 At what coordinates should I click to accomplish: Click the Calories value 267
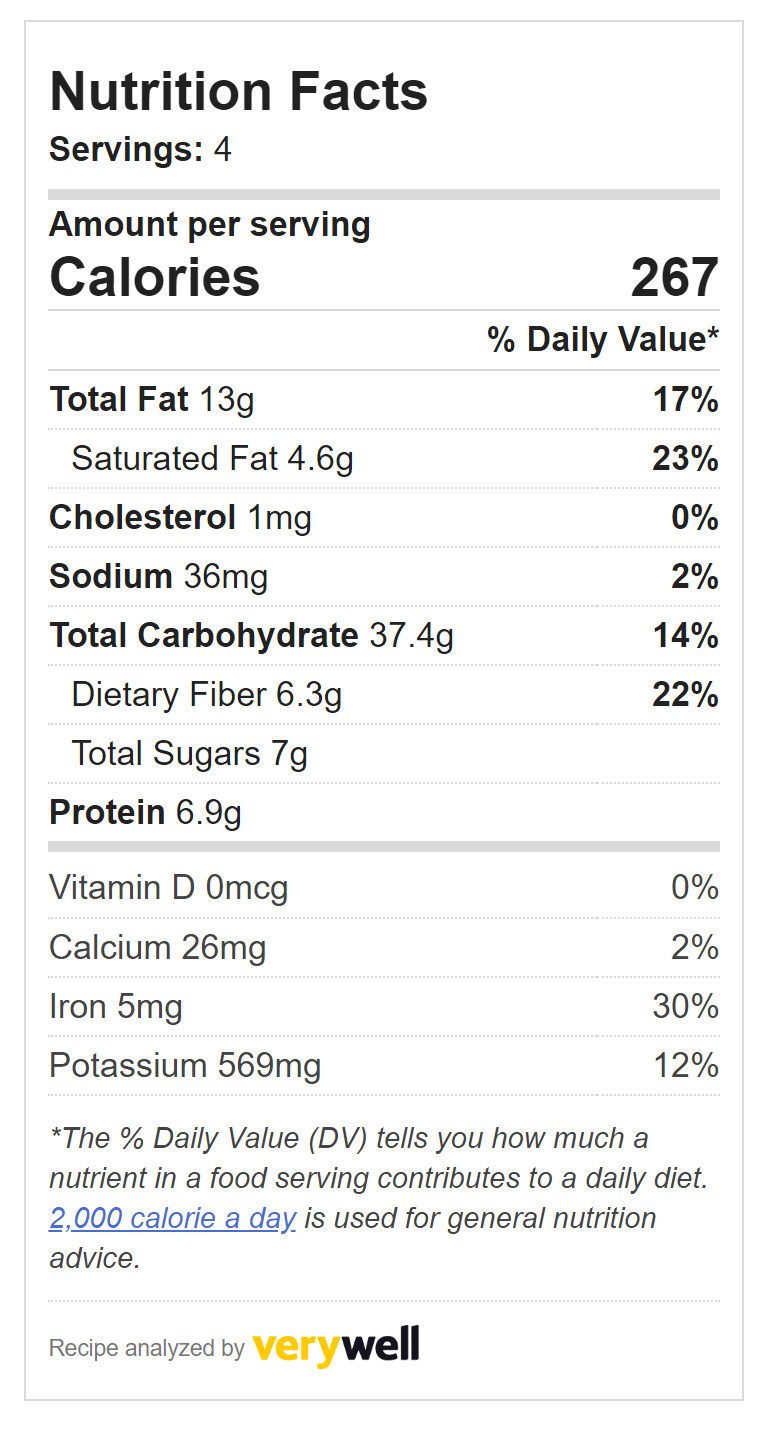[674, 277]
